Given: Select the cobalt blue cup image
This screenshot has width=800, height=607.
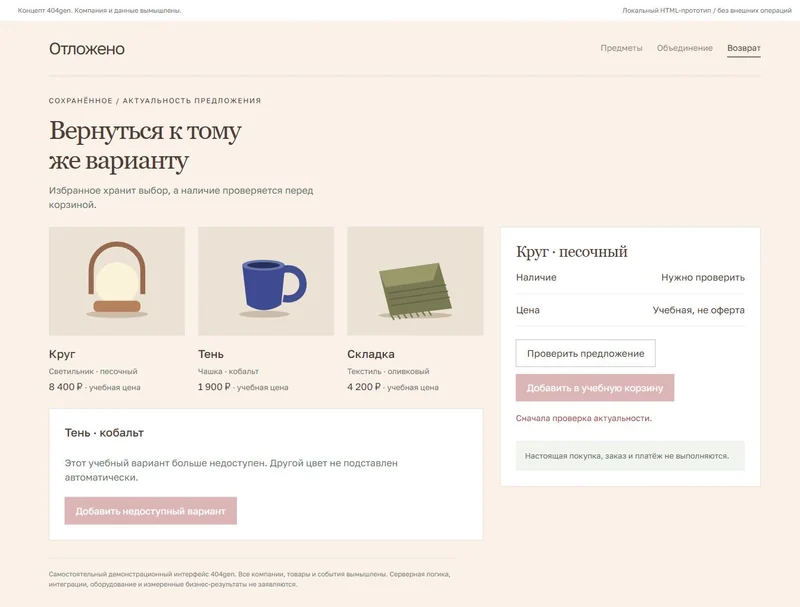Looking at the screenshot, I should (266, 281).
